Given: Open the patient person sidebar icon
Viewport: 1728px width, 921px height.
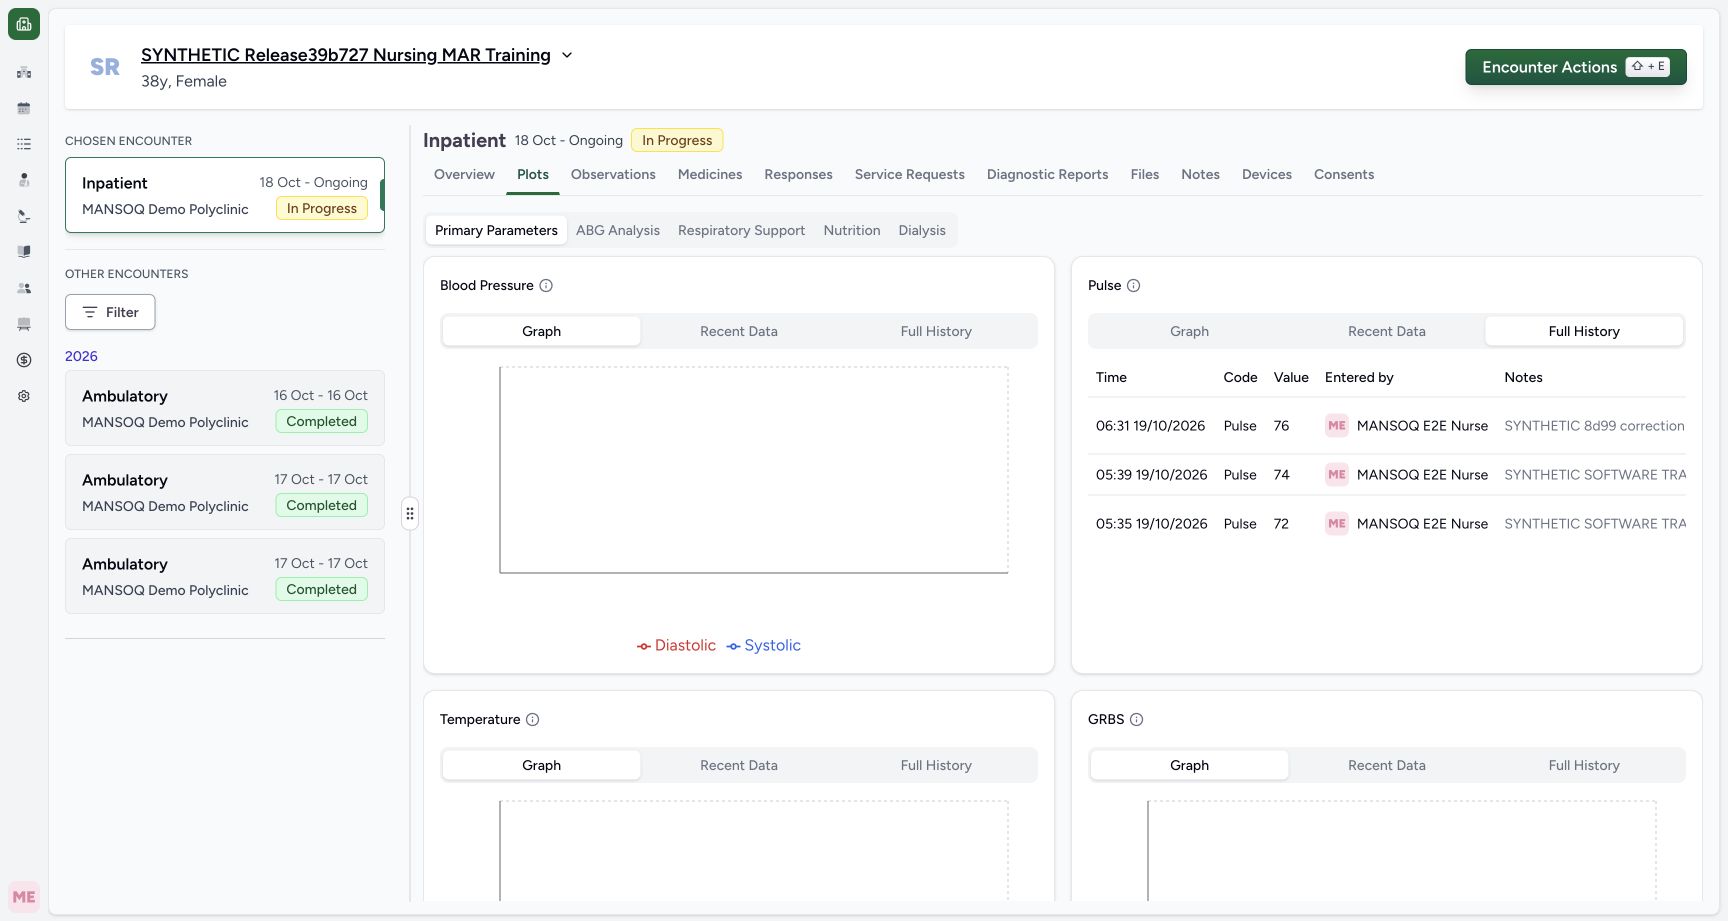Looking at the screenshot, I should pyautogui.click(x=24, y=180).
